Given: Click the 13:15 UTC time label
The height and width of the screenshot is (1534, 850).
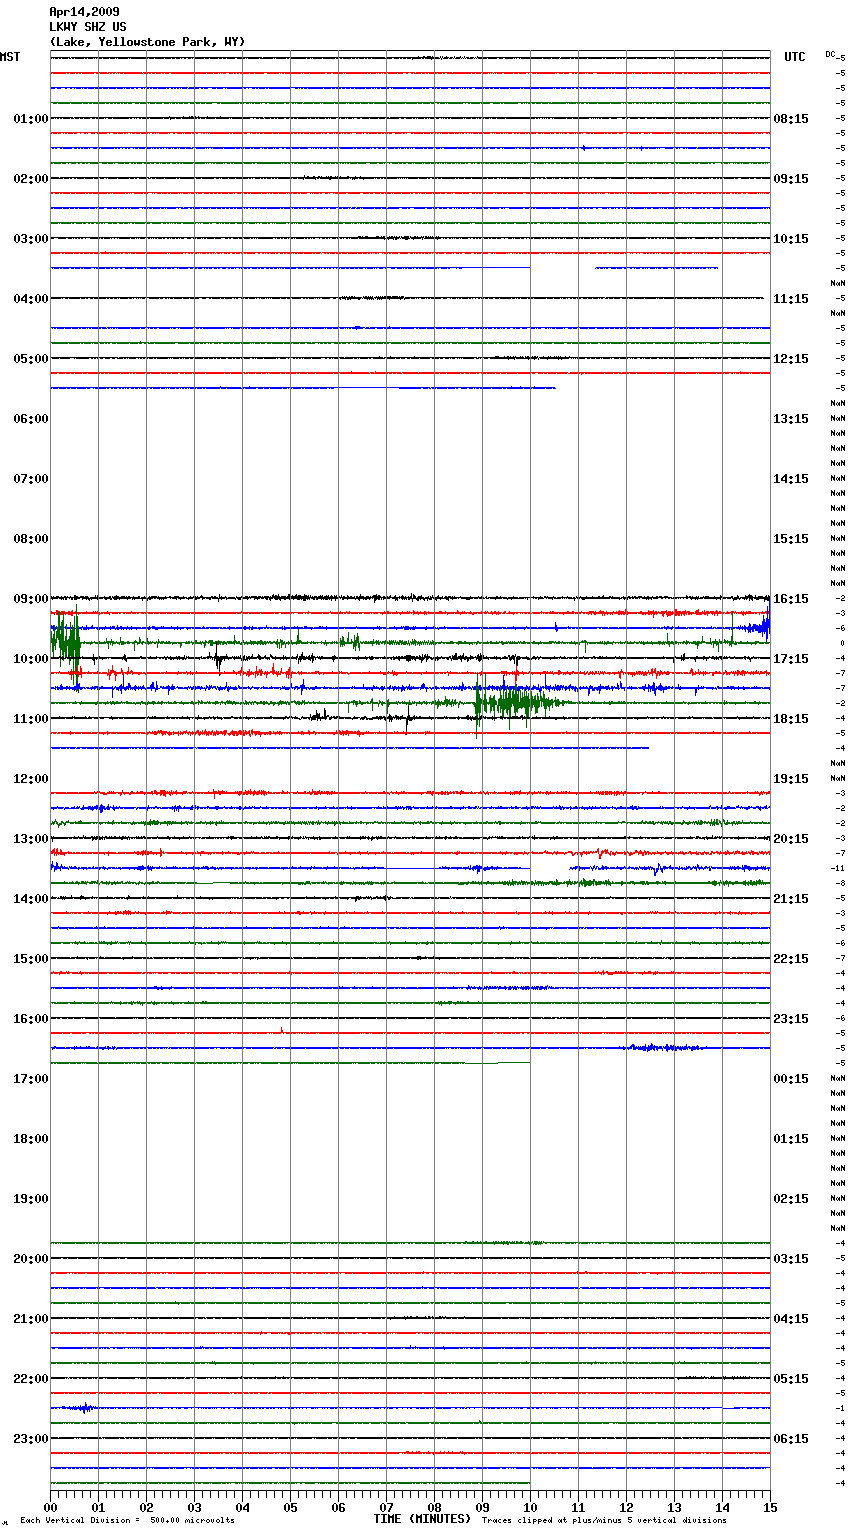Looking at the screenshot, I should pos(791,419).
